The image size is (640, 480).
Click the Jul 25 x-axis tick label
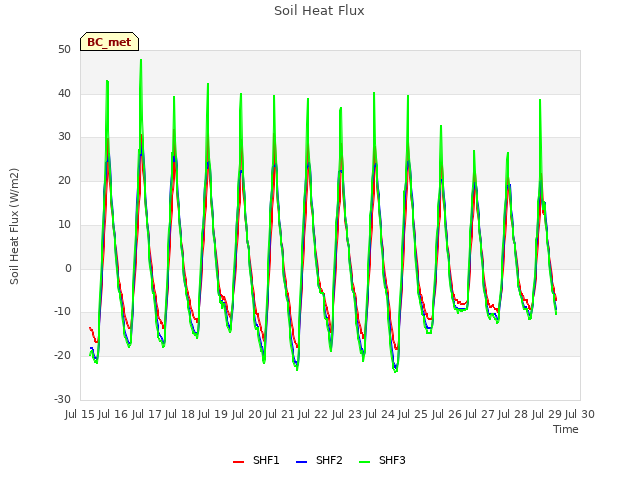point(413,414)
